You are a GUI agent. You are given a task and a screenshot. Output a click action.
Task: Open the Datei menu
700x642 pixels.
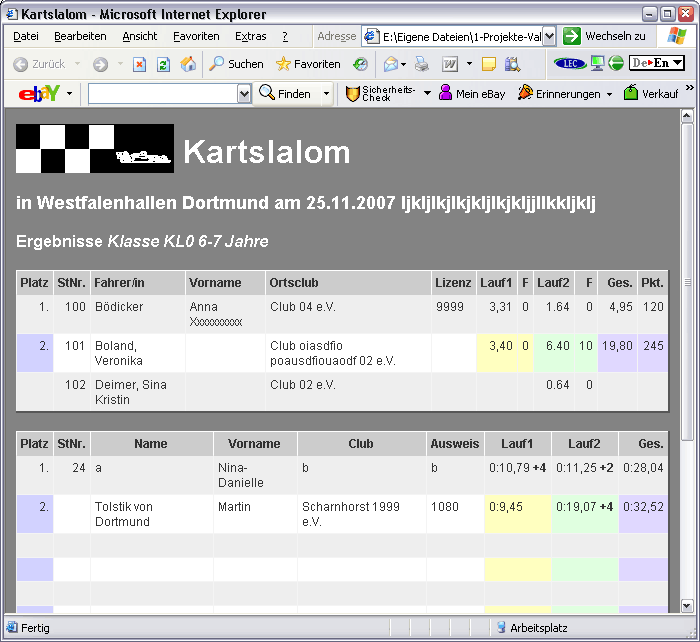[26, 36]
